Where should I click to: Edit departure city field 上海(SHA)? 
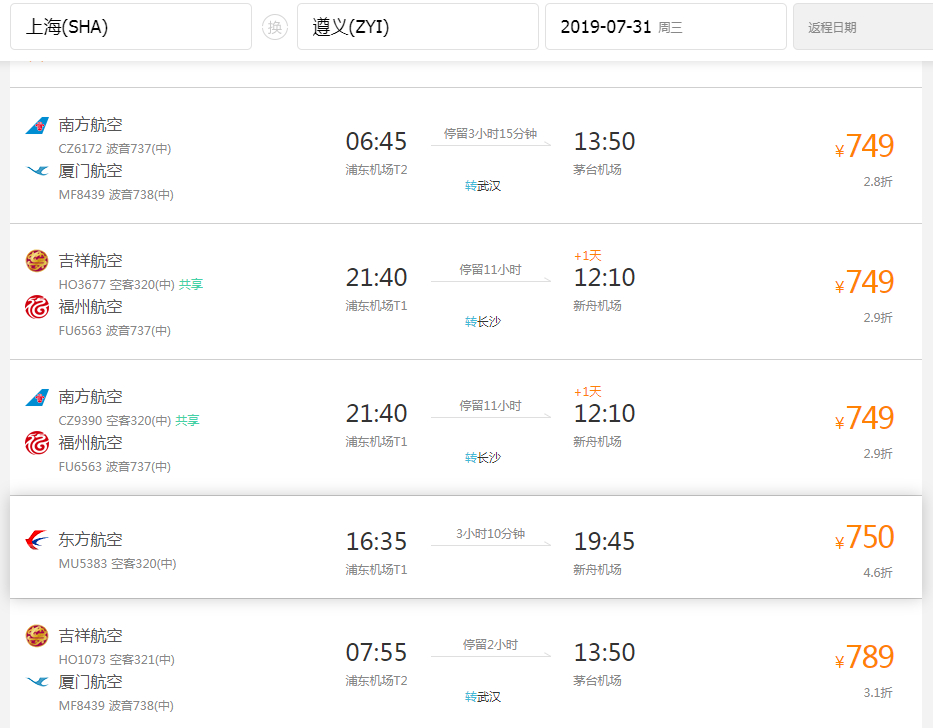click(131, 27)
